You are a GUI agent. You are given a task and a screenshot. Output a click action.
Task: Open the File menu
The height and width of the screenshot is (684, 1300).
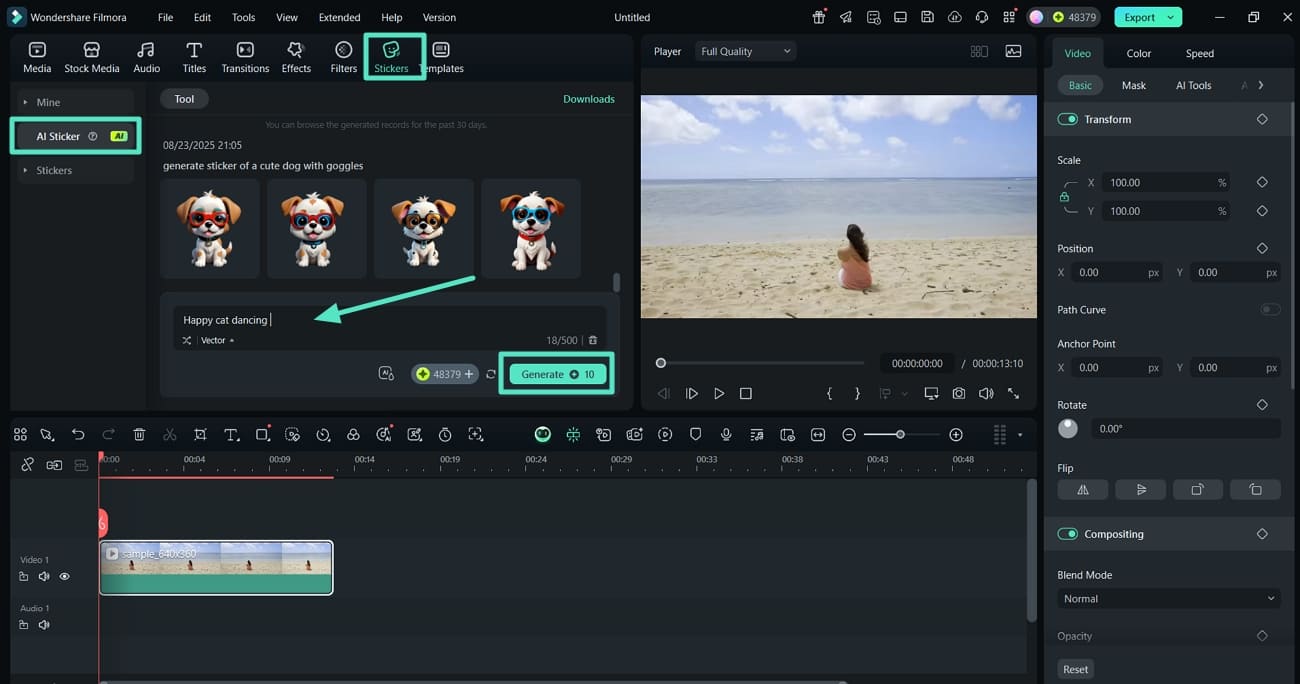(x=165, y=17)
